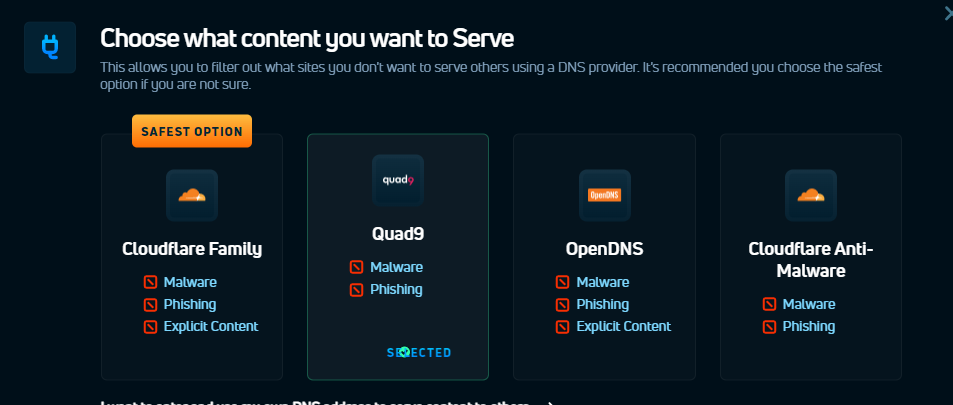The image size is (953, 405).
Task: Click the Explicit Content label in the OpenDNS card
Action: pyautogui.click(x=624, y=327)
